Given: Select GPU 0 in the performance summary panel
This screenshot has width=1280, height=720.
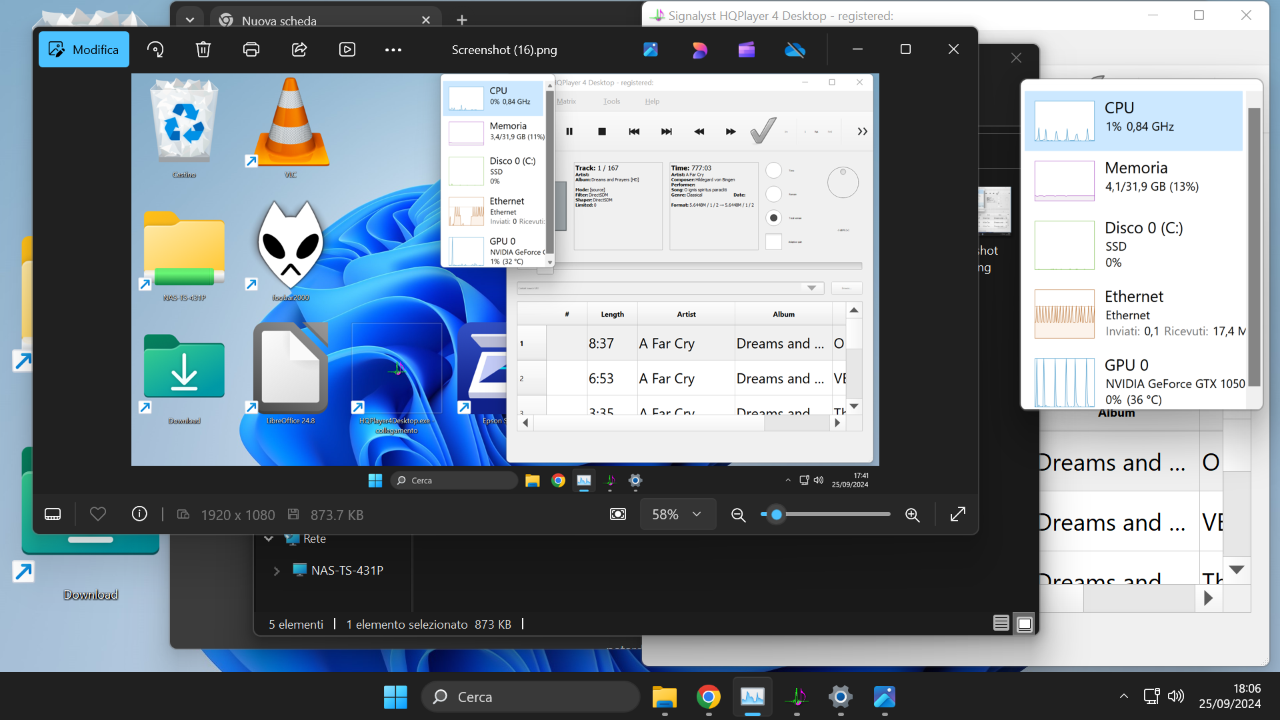Looking at the screenshot, I should [1133, 381].
